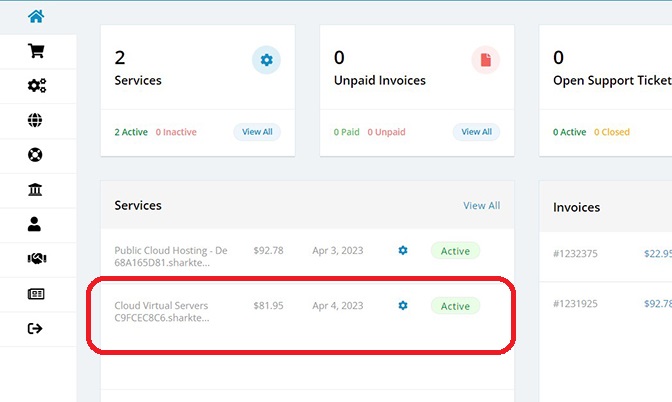Click the shopping cart sidebar icon

click(x=36, y=51)
